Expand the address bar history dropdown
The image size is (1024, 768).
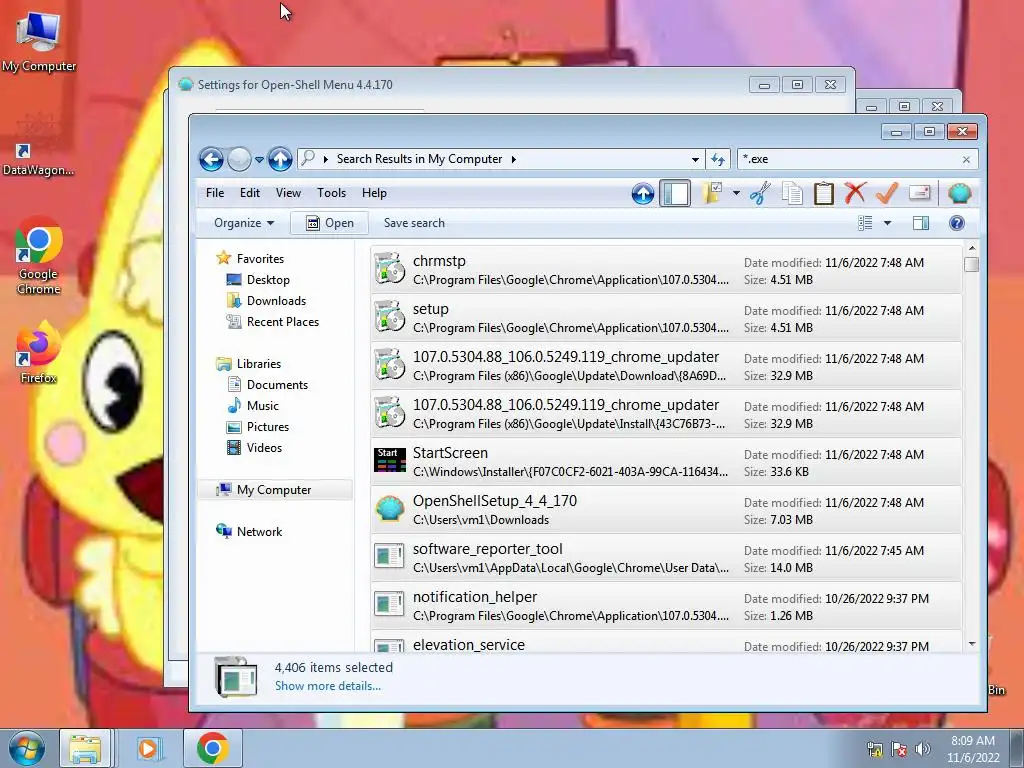[695, 159]
